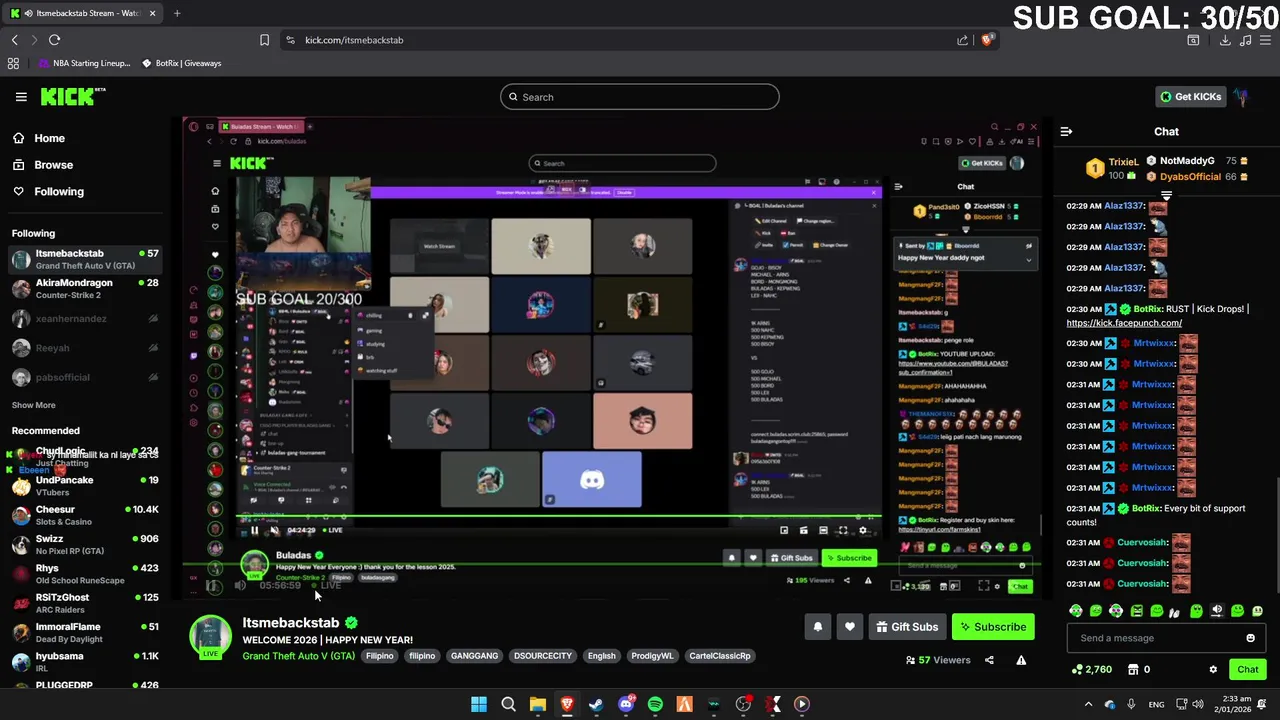Click the Itsmebackstab channel avatar with the LIVE badge
This screenshot has width=1280, height=720.
click(x=210, y=637)
